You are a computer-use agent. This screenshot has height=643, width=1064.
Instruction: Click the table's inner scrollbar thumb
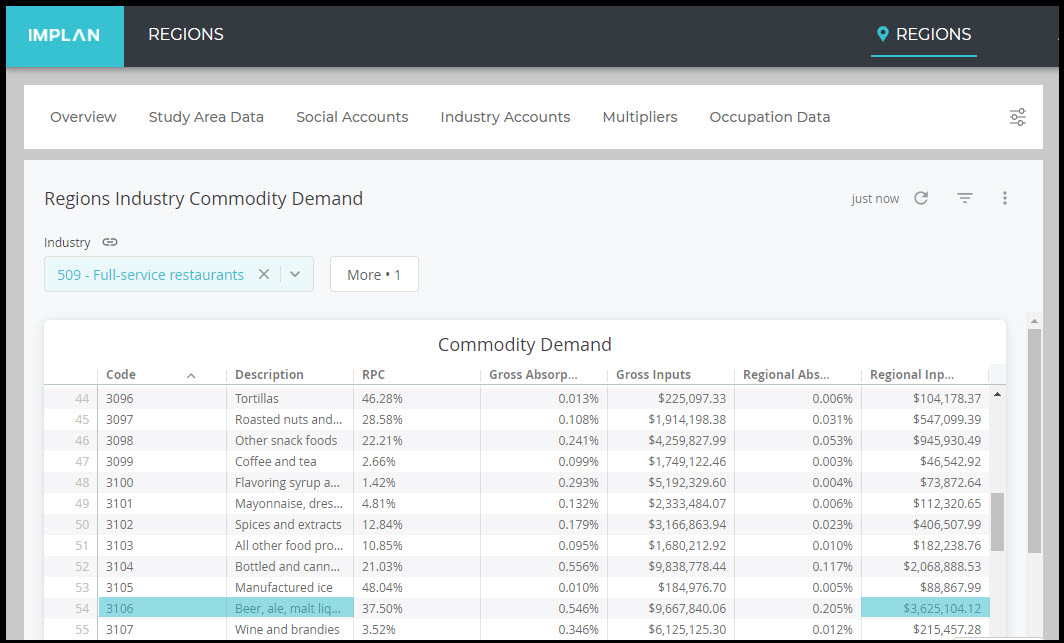click(997, 522)
